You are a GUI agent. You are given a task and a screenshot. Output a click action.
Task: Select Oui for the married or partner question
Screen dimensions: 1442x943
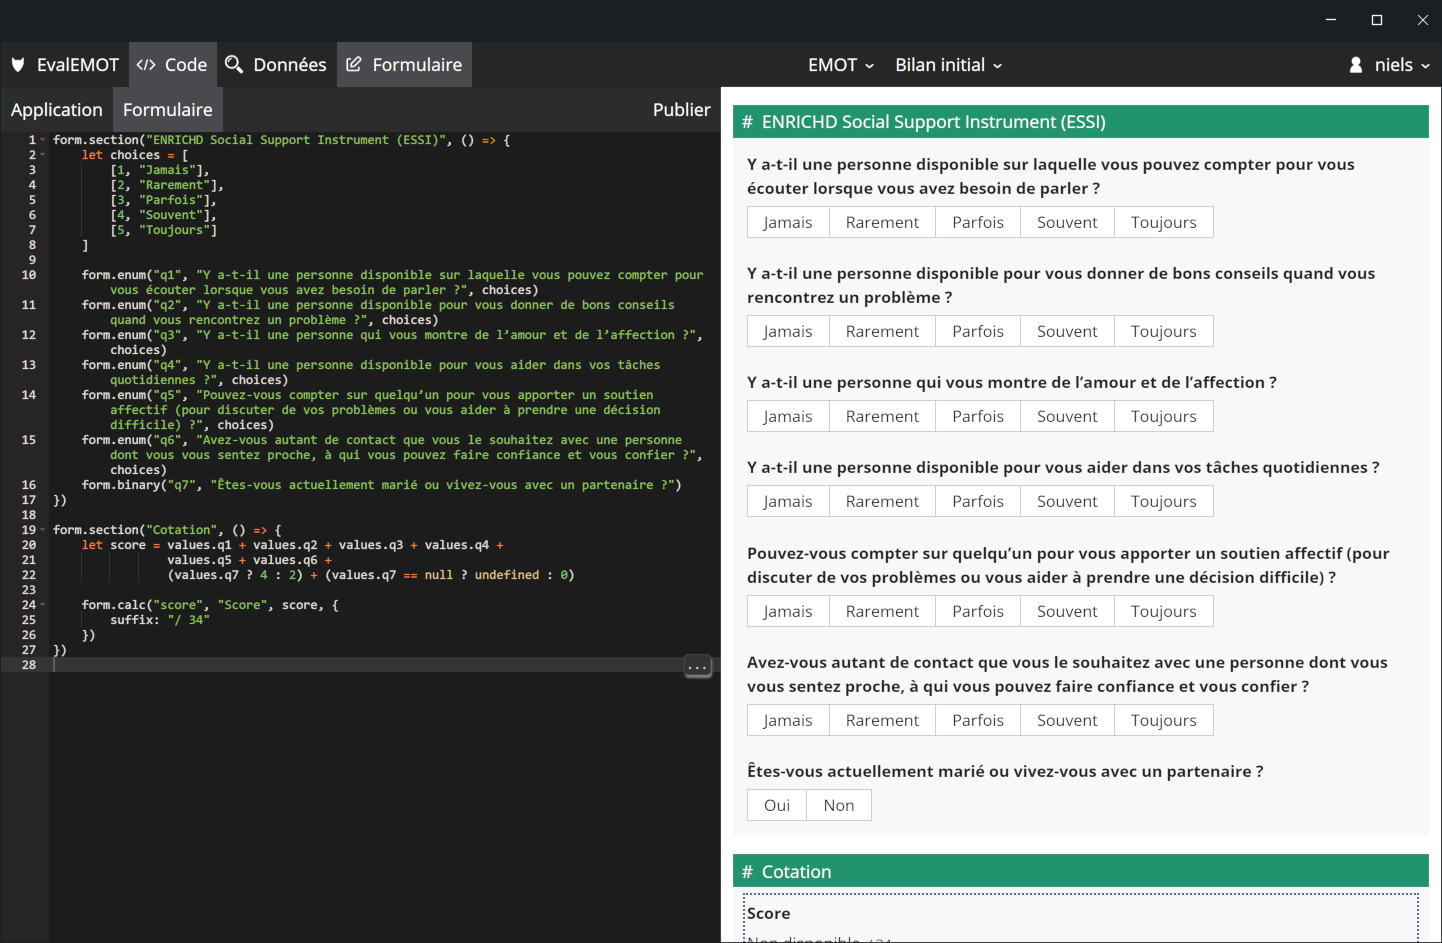(x=777, y=805)
